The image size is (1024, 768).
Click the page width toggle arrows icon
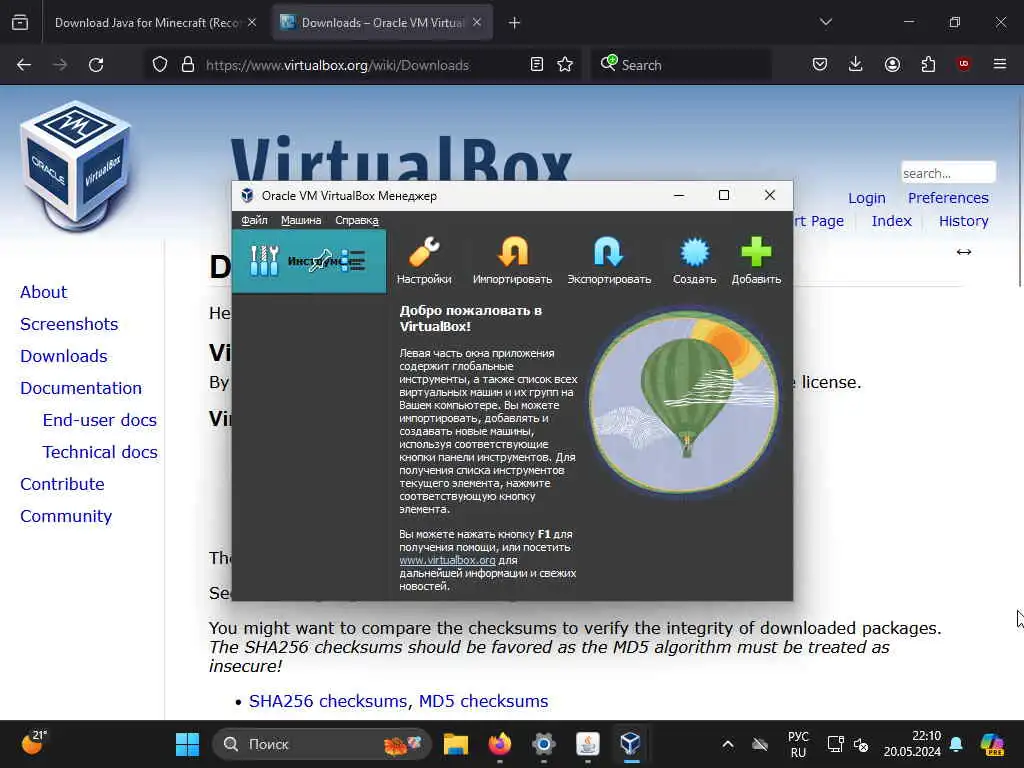click(x=964, y=252)
